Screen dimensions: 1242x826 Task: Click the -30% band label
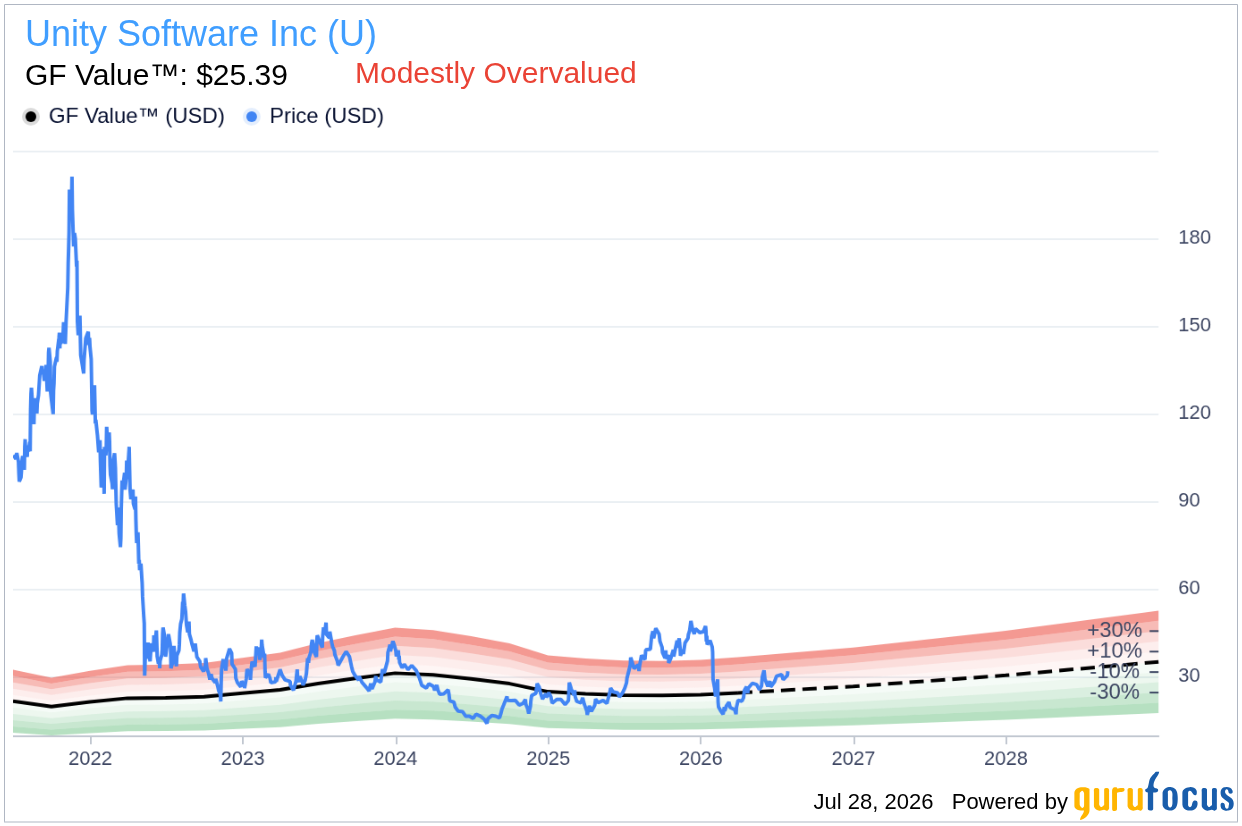point(1116,692)
